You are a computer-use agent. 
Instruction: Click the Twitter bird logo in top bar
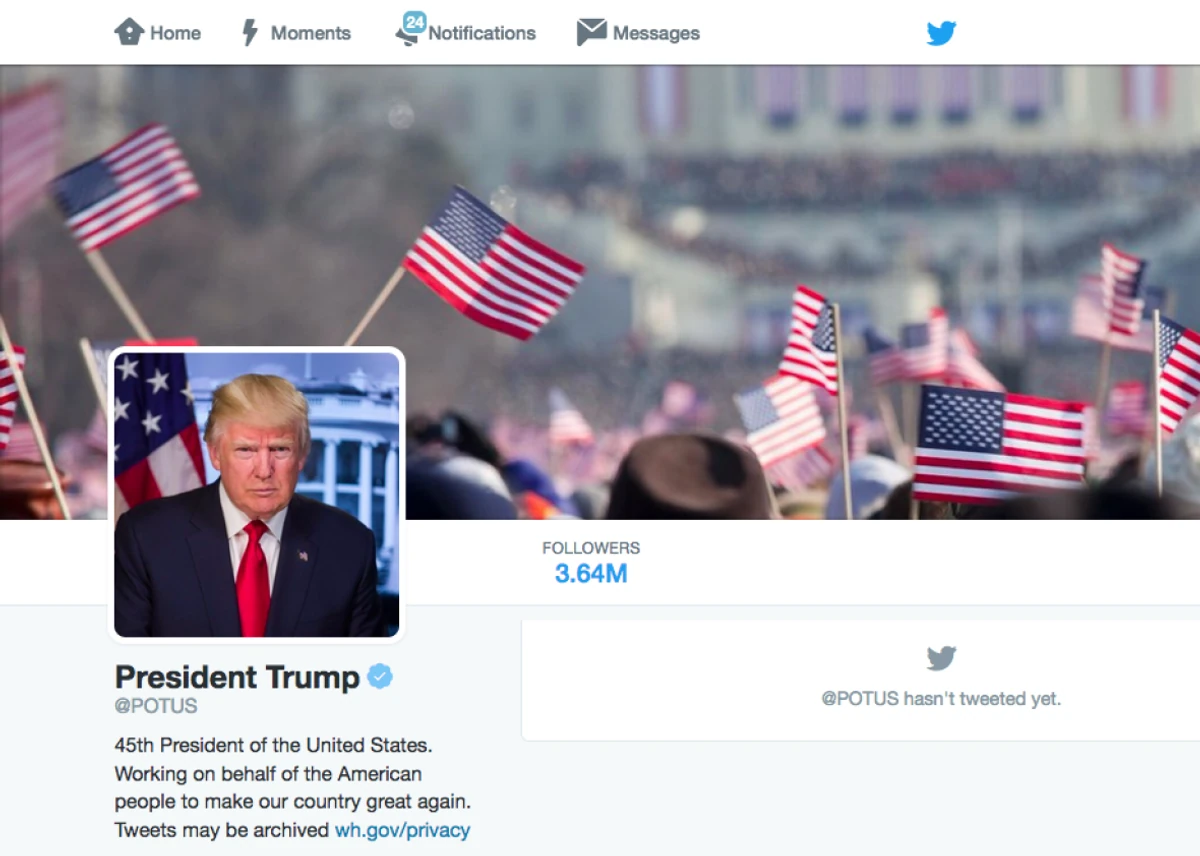(941, 33)
